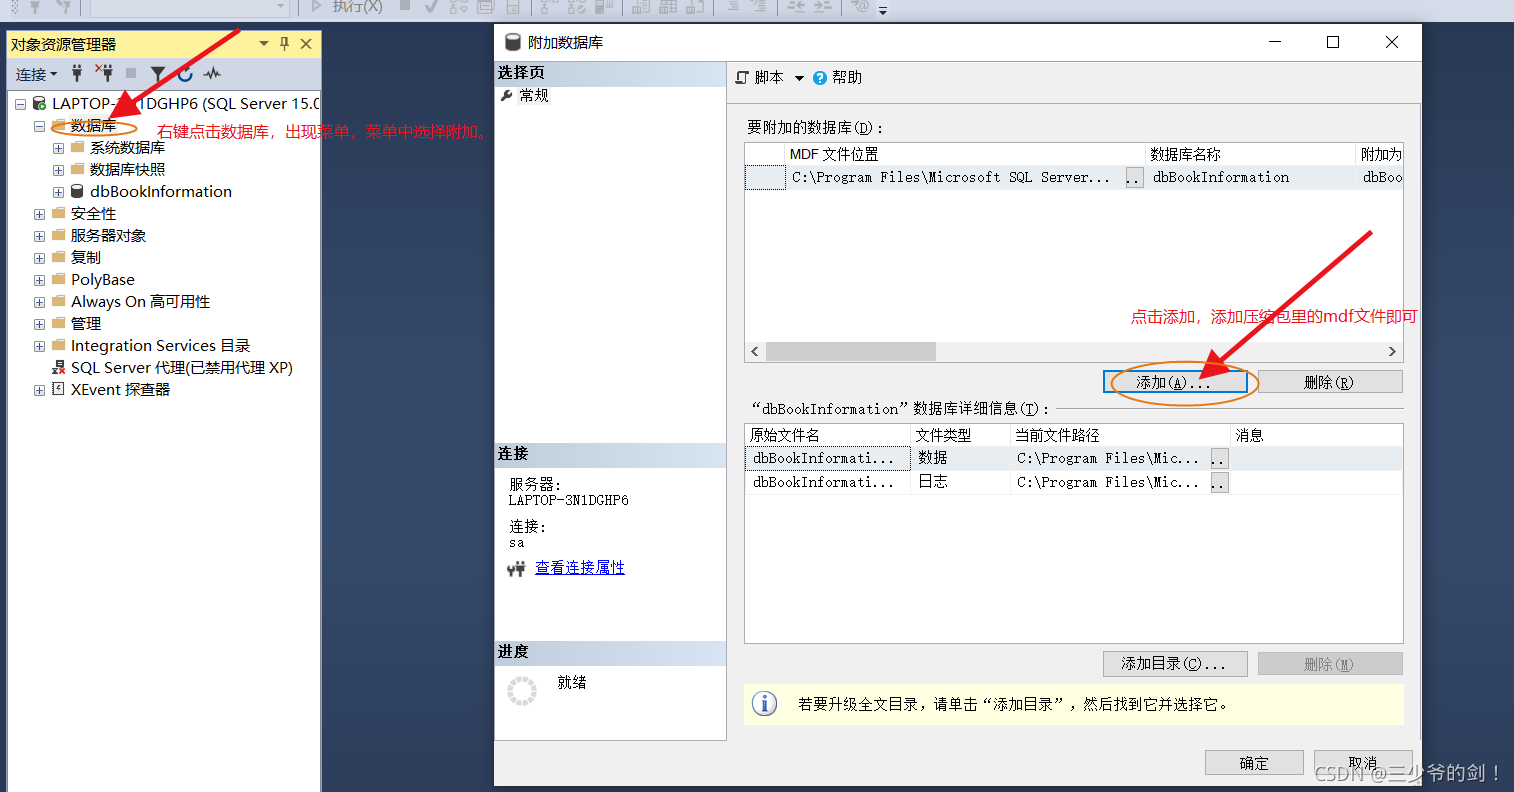Expand the Integration Services 目录 node

click(39, 346)
